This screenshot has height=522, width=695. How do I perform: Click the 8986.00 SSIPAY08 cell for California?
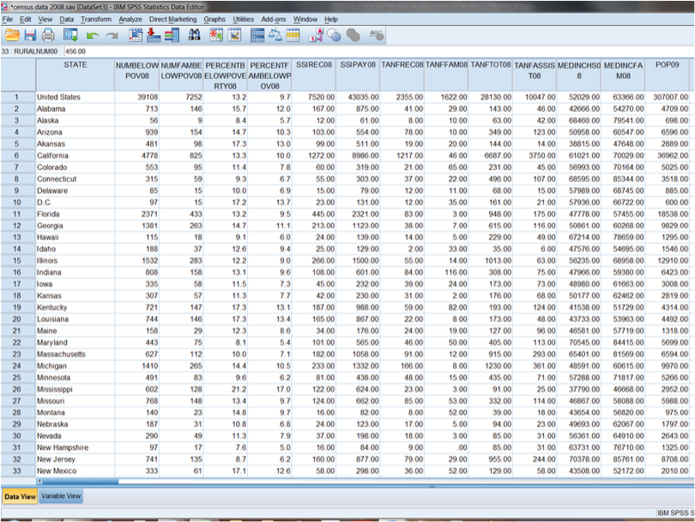pos(358,155)
